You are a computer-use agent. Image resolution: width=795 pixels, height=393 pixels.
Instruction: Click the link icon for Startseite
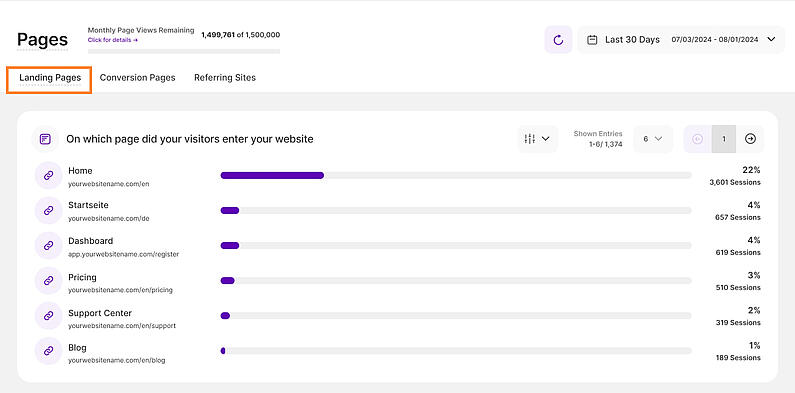[x=48, y=210]
